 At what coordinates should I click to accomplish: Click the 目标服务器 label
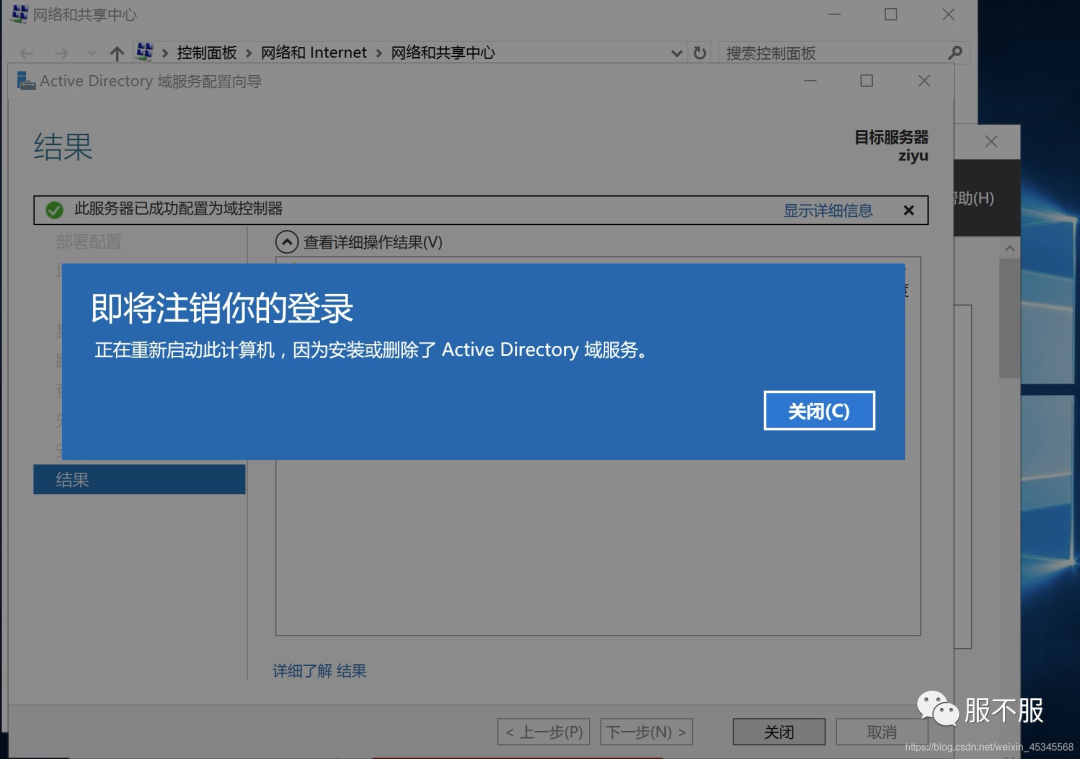pyautogui.click(x=891, y=137)
